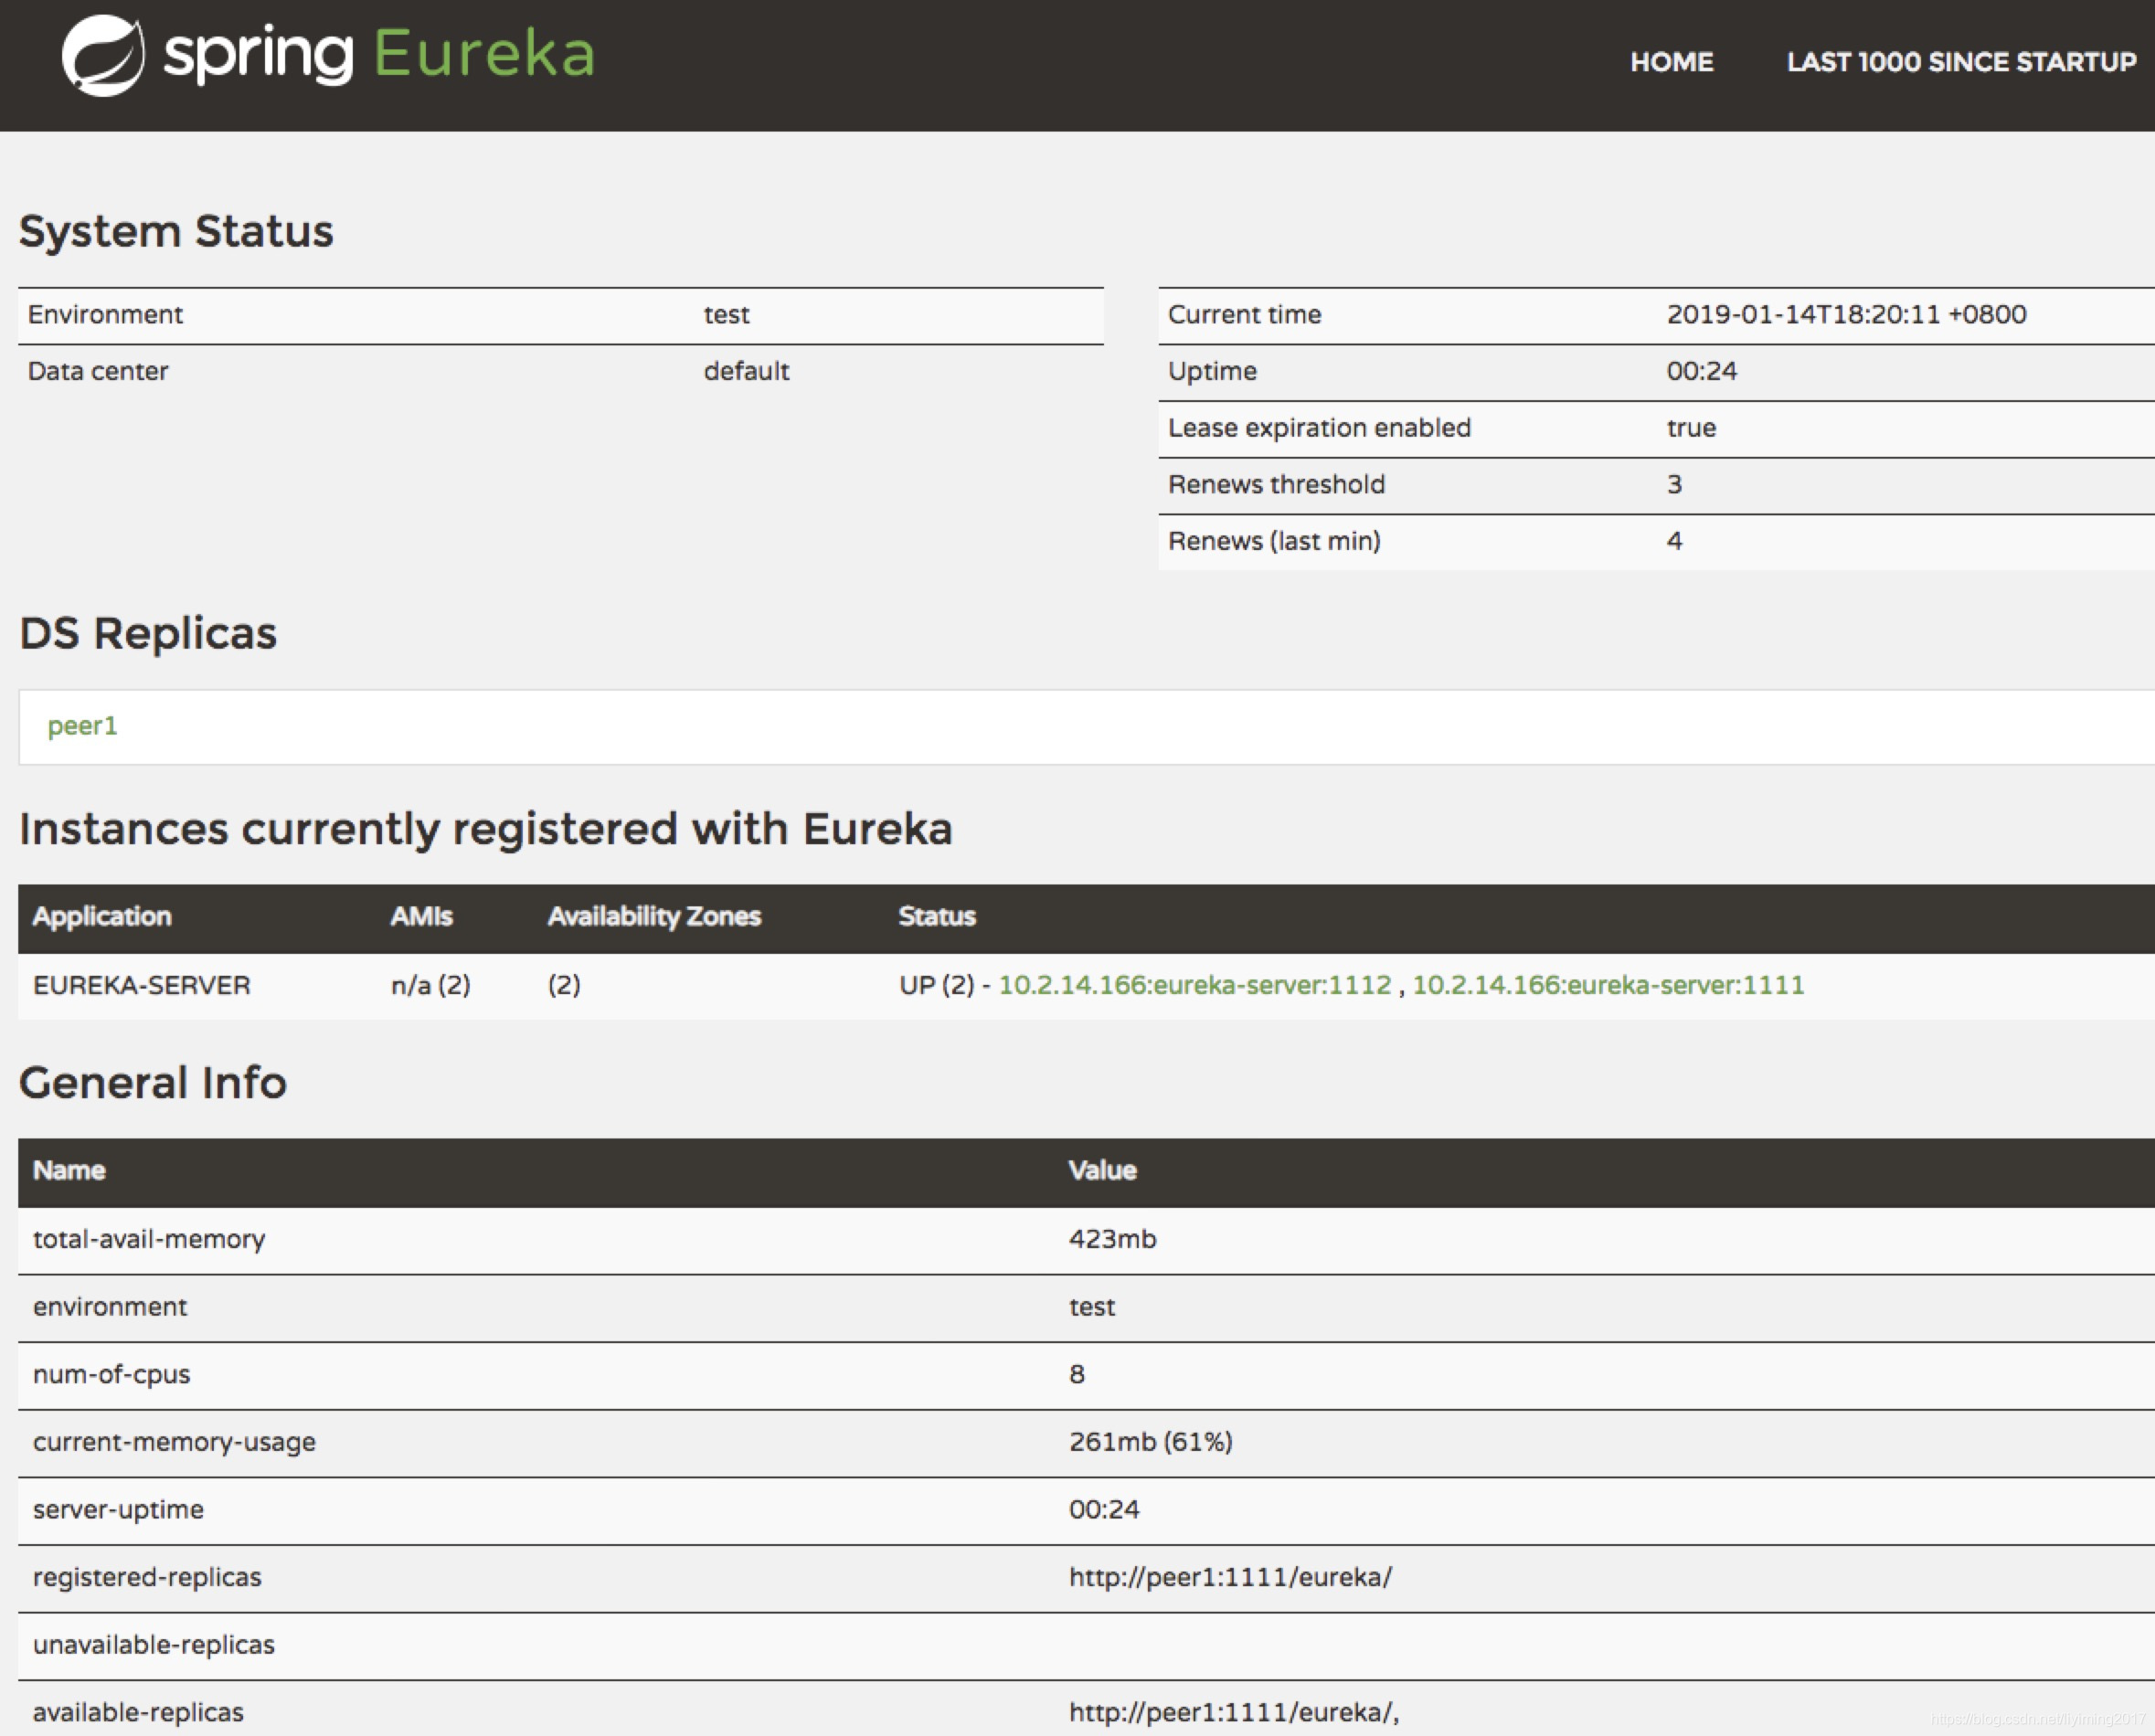
Task: Click the num-of-cpus row name
Action: pos(111,1374)
